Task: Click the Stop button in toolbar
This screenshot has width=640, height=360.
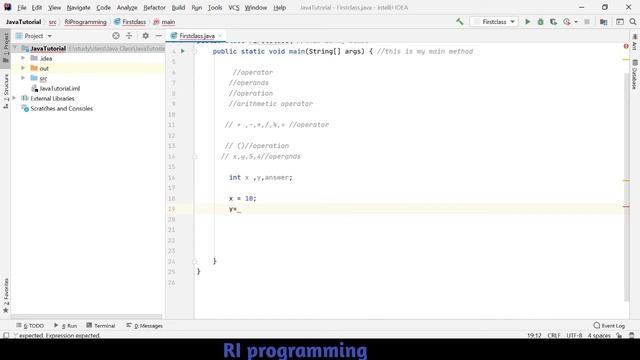Action: tap(587, 22)
